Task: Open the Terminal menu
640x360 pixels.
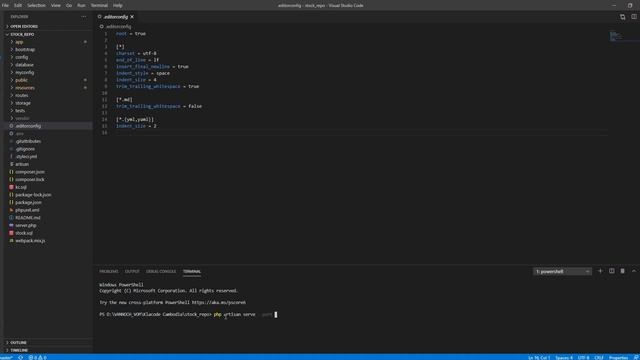Action: pos(99,5)
